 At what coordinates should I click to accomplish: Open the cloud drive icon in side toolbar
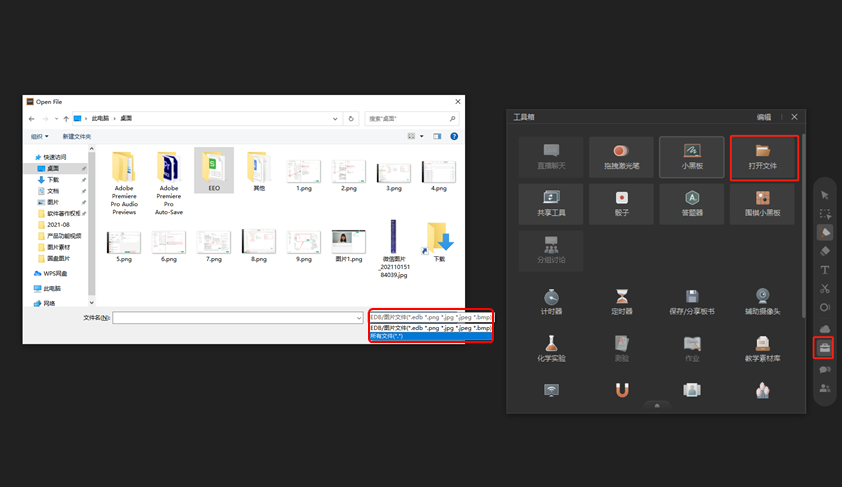point(825,329)
